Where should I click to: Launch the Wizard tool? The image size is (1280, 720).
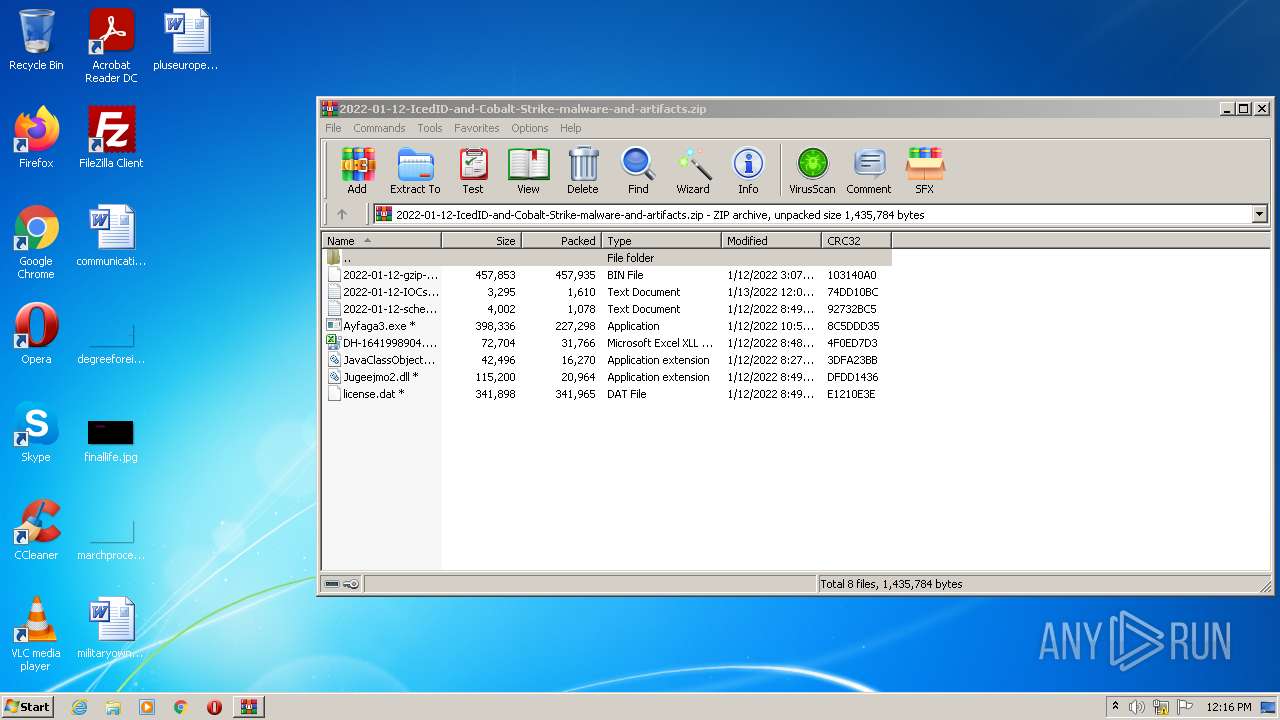[x=693, y=171]
